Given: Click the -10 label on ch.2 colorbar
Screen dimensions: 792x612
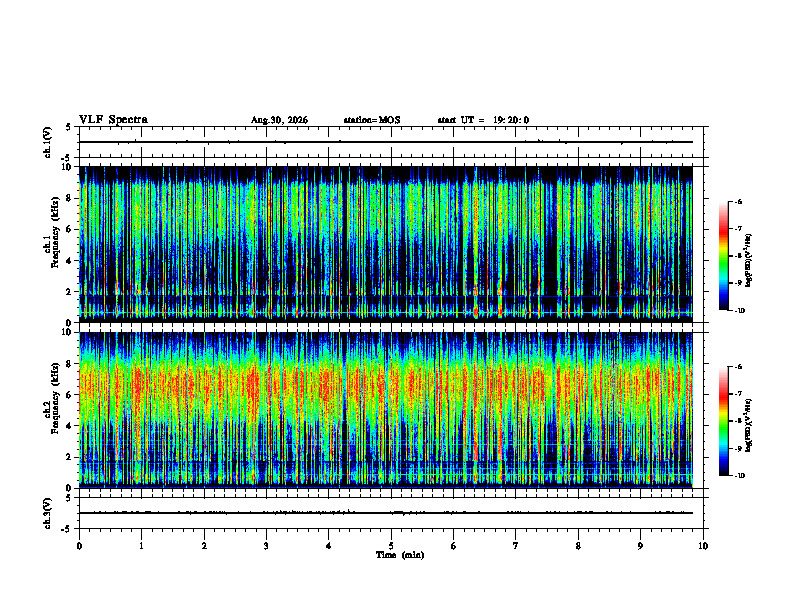Looking at the screenshot, I should (x=739, y=475).
